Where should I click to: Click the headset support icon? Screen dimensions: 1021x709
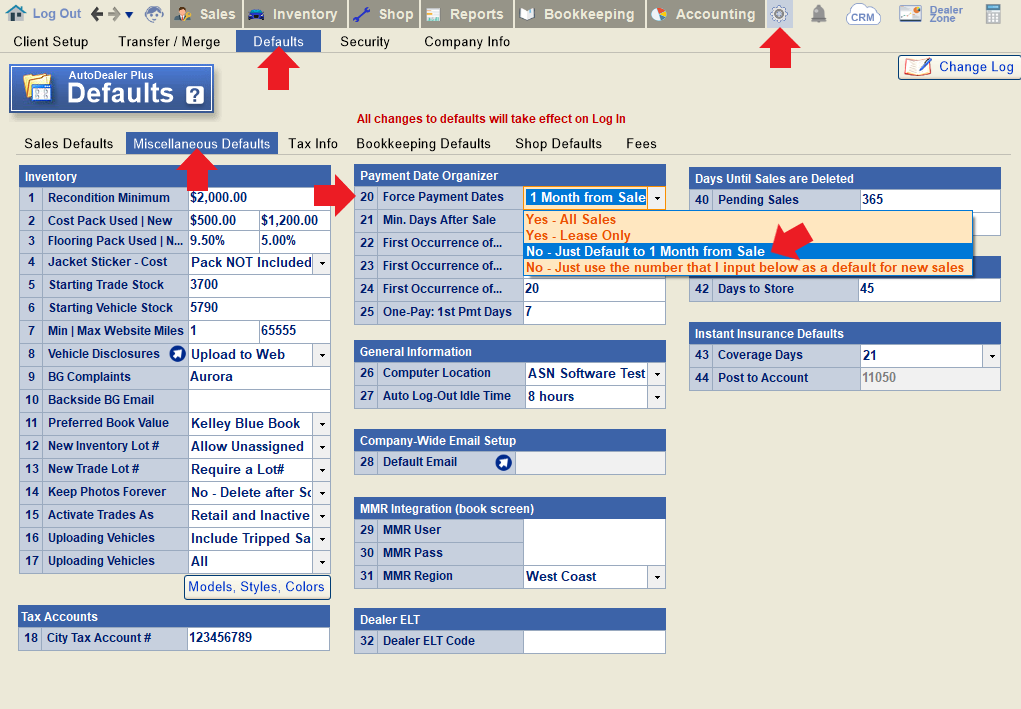coord(154,14)
